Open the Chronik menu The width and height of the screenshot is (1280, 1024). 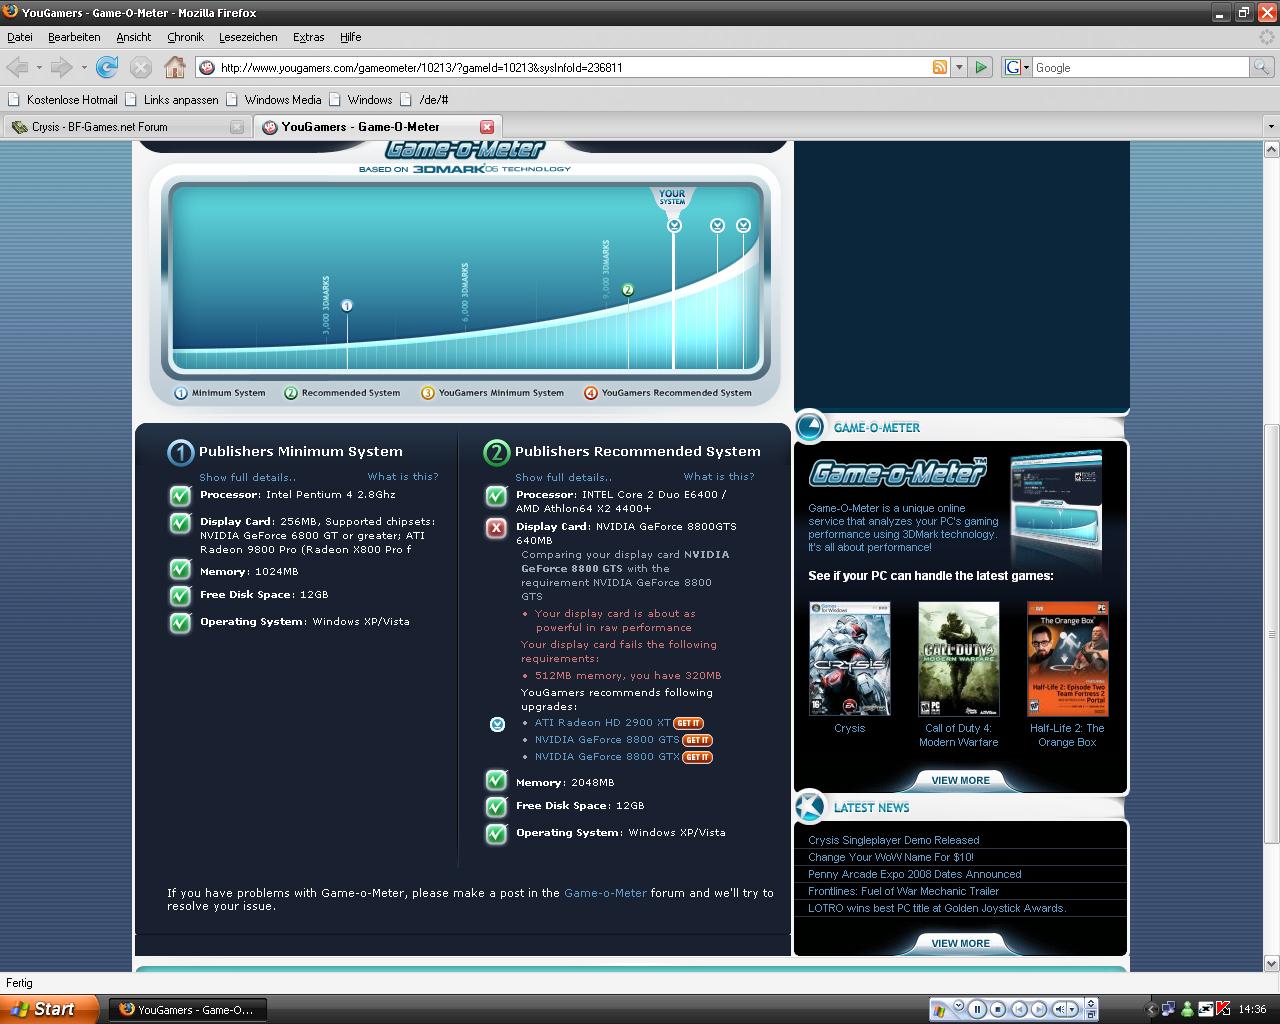(185, 37)
